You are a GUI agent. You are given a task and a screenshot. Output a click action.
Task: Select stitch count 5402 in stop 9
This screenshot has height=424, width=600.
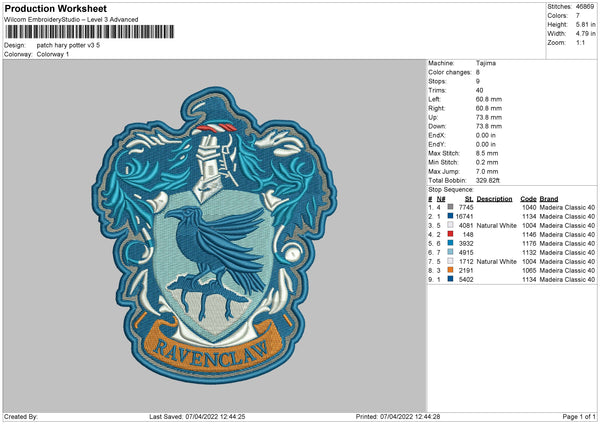pyautogui.click(x=466, y=279)
